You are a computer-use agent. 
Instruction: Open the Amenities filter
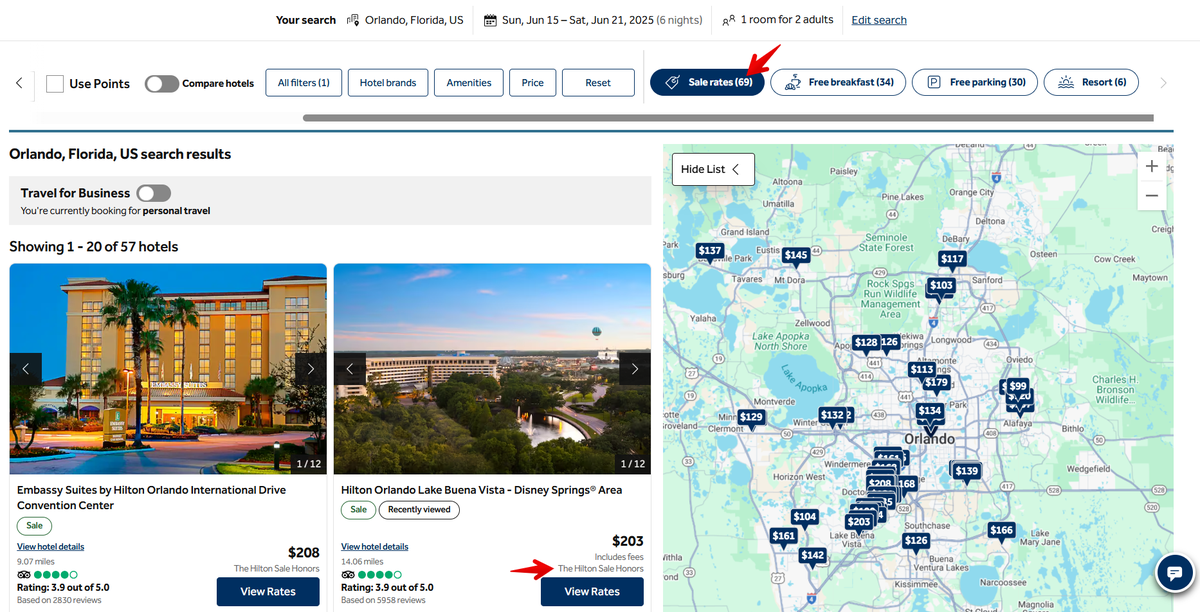[x=469, y=83]
